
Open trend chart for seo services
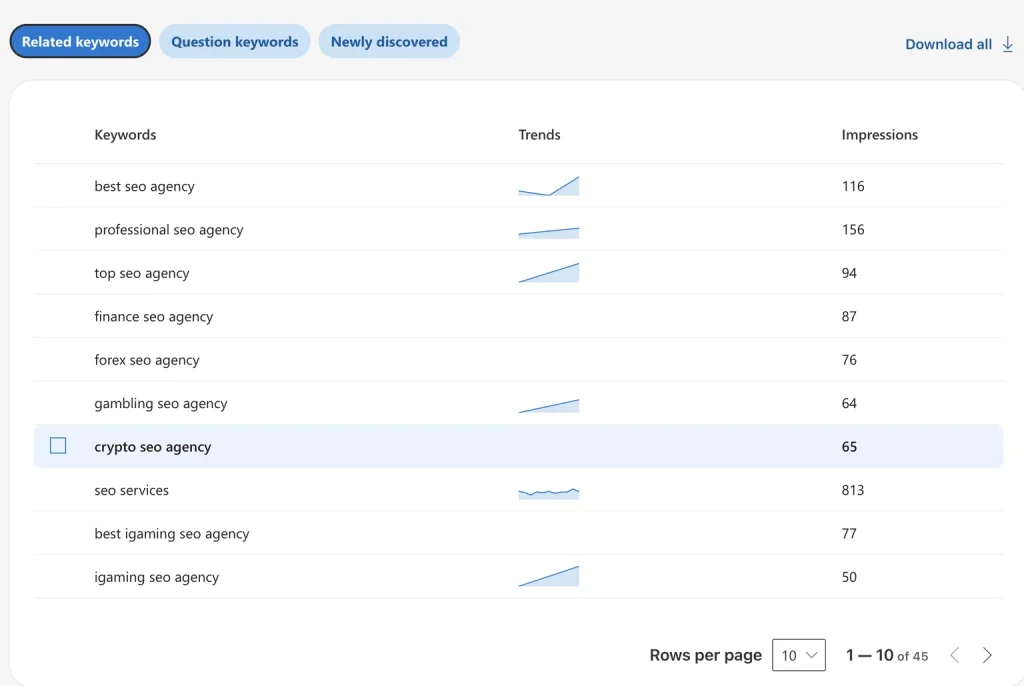click(549, 493)
